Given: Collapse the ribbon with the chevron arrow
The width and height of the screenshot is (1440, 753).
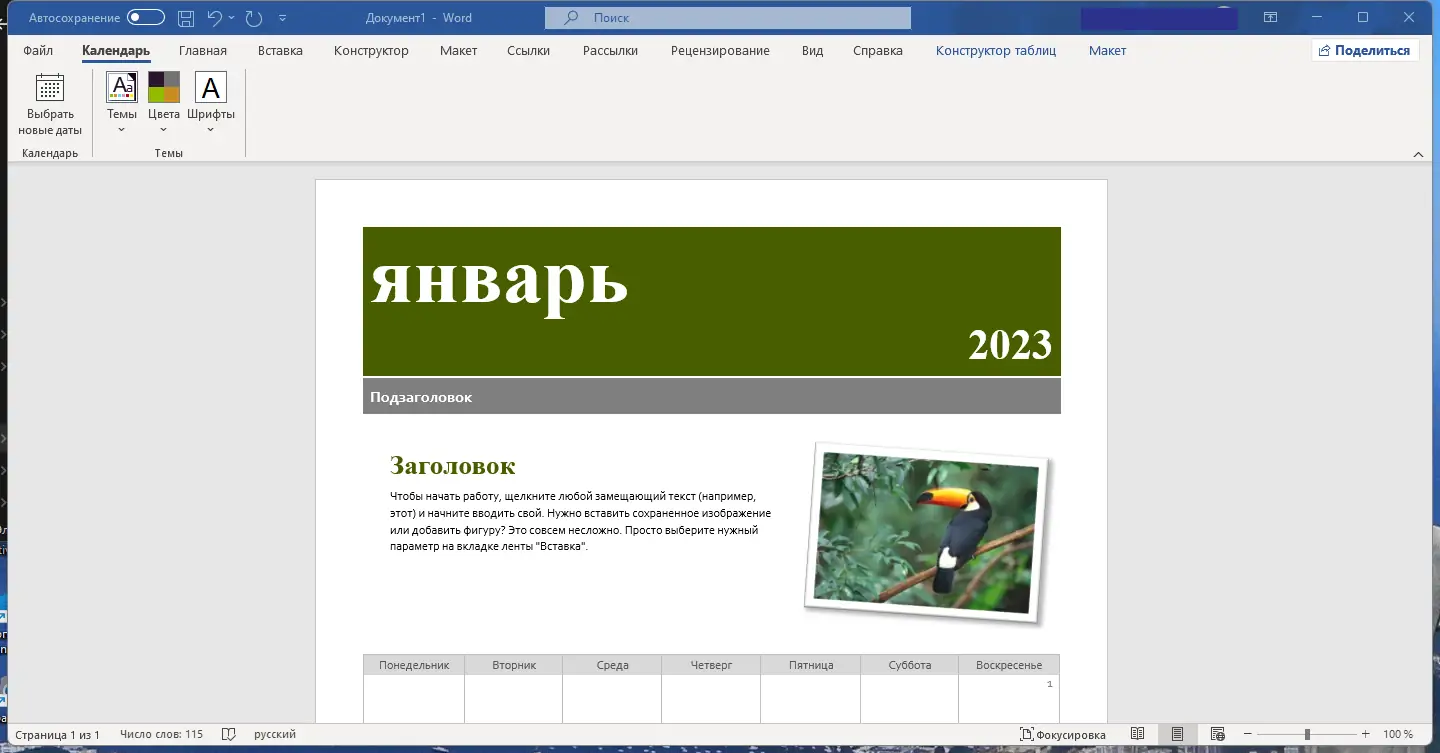Looking at the screenshot, I should [x=1418, y=154].
